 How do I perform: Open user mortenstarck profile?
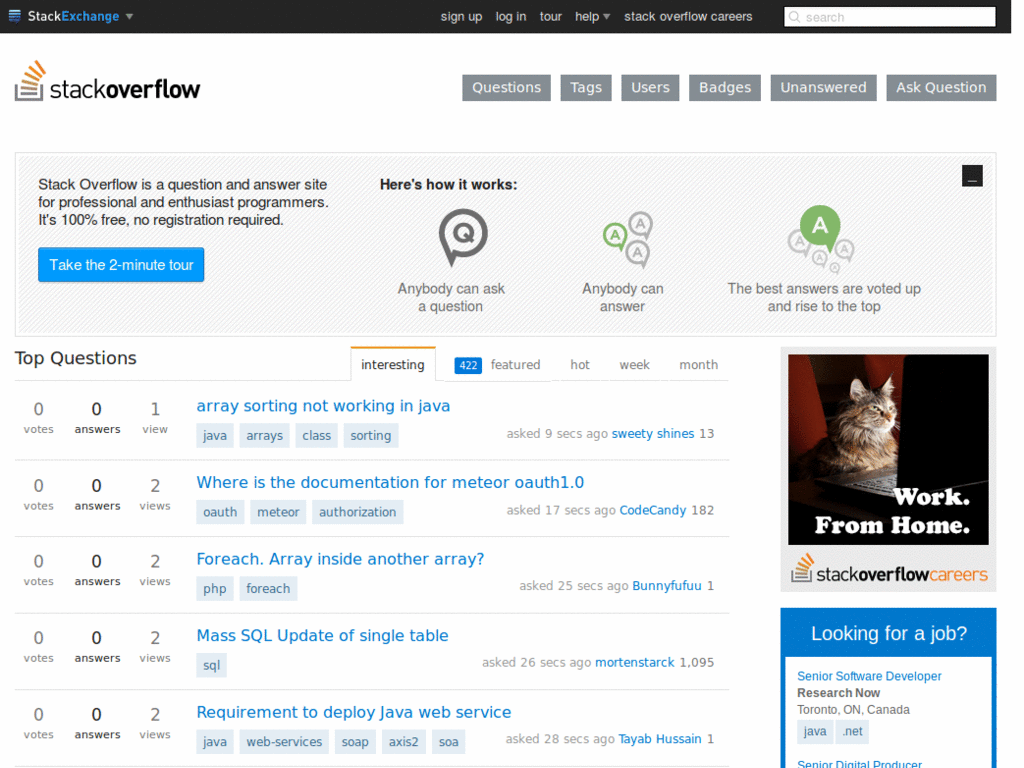[634, 662]
